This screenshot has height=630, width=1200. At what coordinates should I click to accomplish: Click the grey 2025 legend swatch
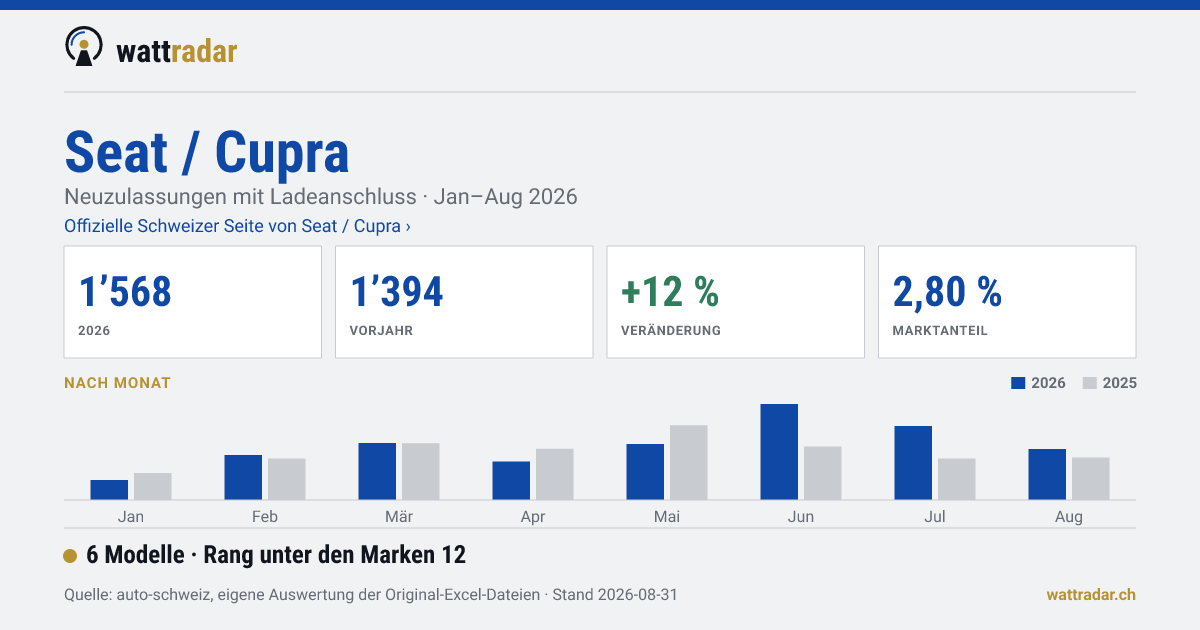(x=1090, y=383)
